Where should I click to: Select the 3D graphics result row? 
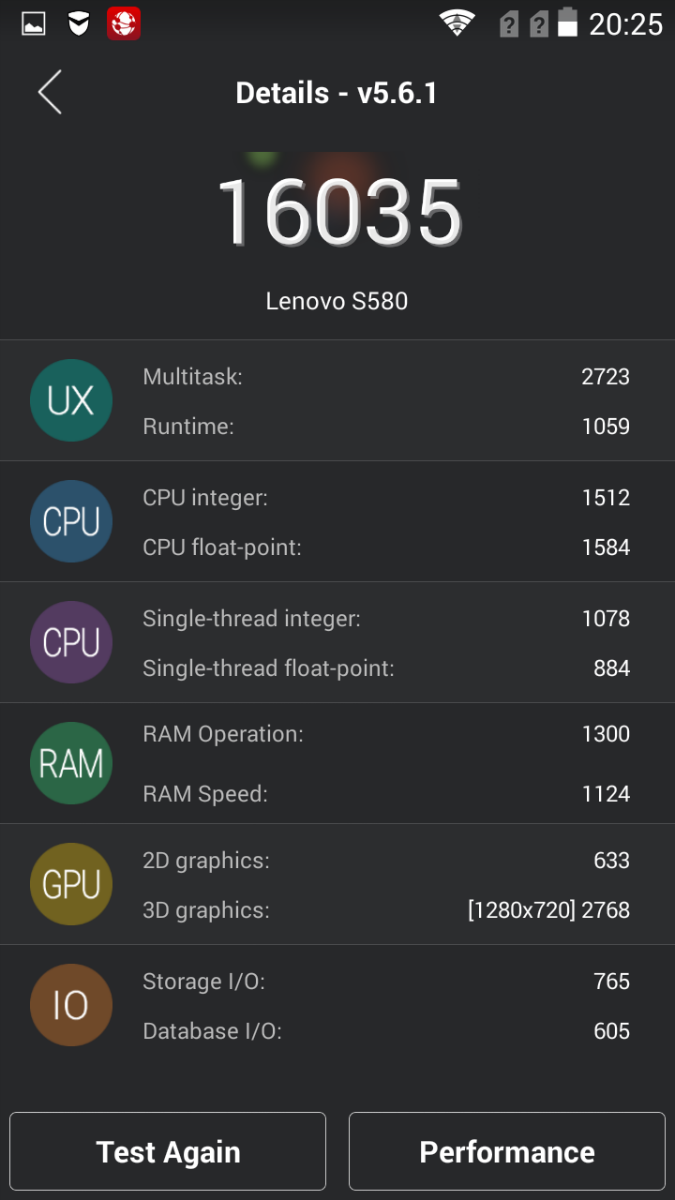coord(386,910)
